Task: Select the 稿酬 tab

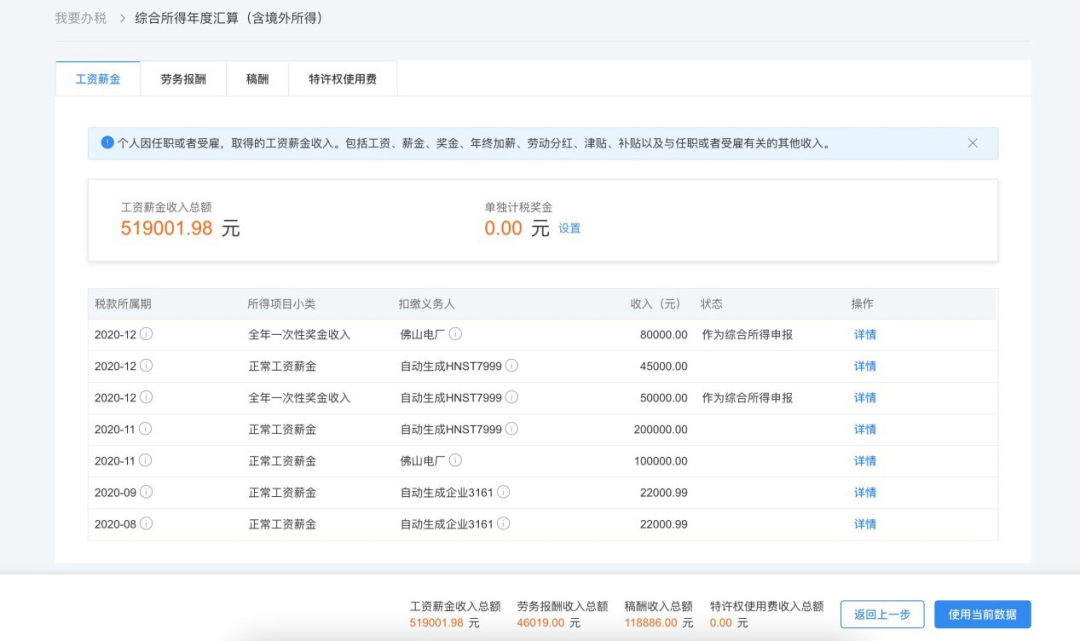Action: click(x=258, y=79)
